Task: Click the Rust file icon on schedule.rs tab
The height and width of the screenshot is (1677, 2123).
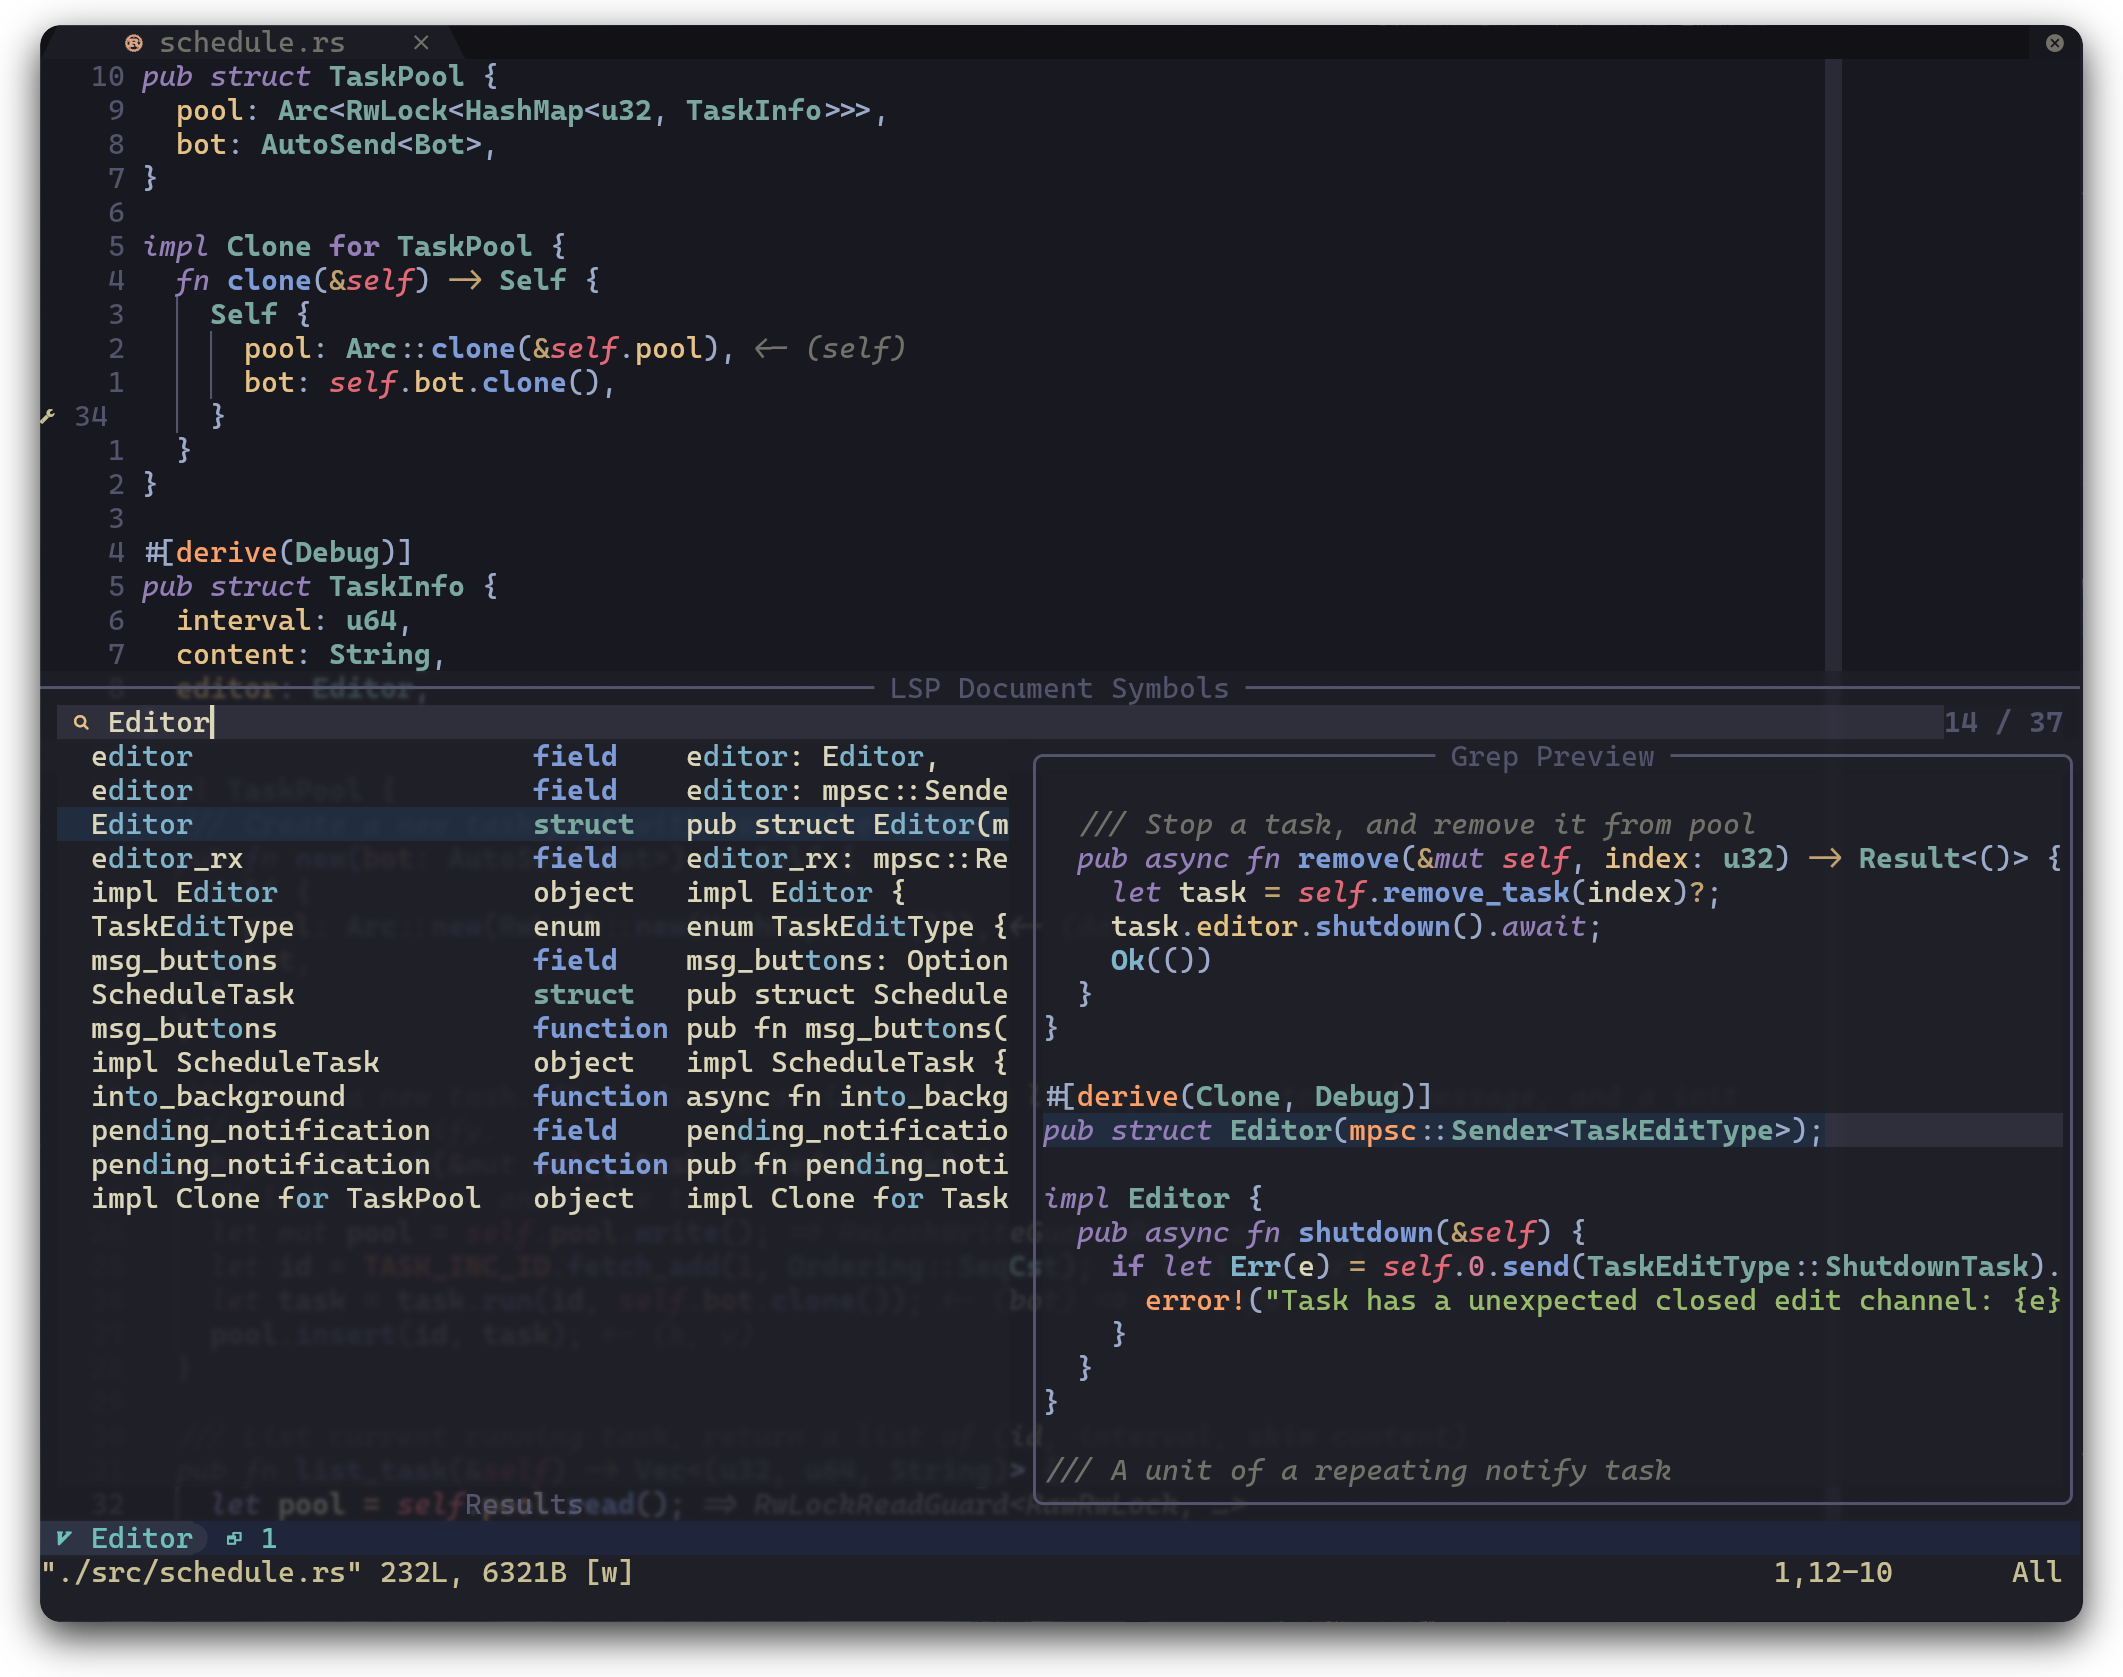Action: pyautogui.click(x=133, y=43)
